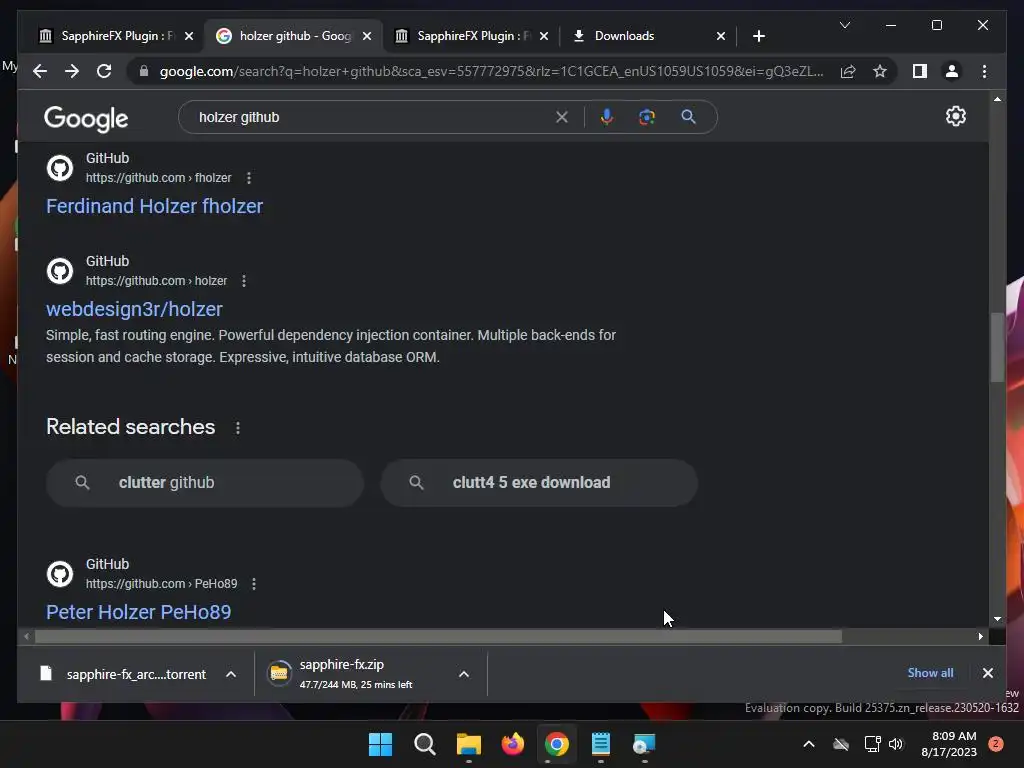Open the notification badge showing 2
Viewport: 1024px width, 768px height.
click(x=996, y=744)
